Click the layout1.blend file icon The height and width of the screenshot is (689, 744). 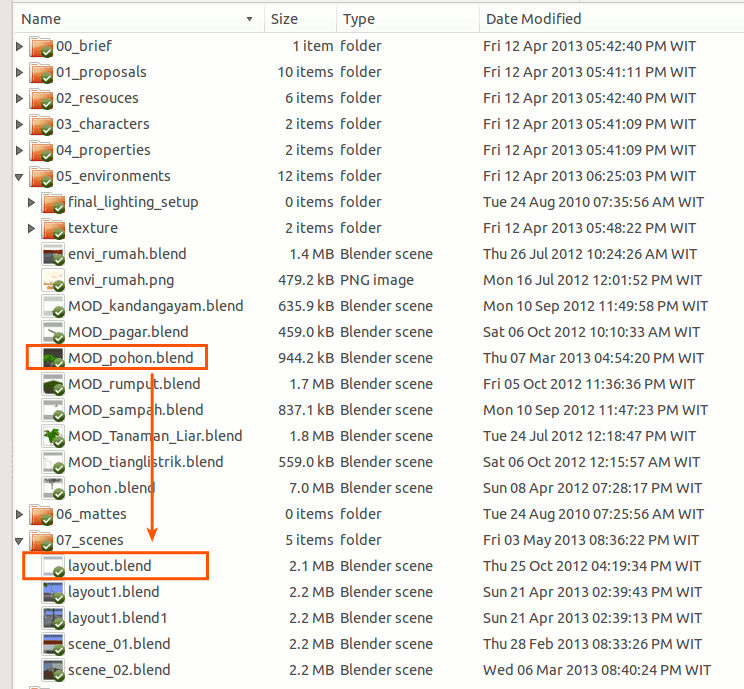53,593
